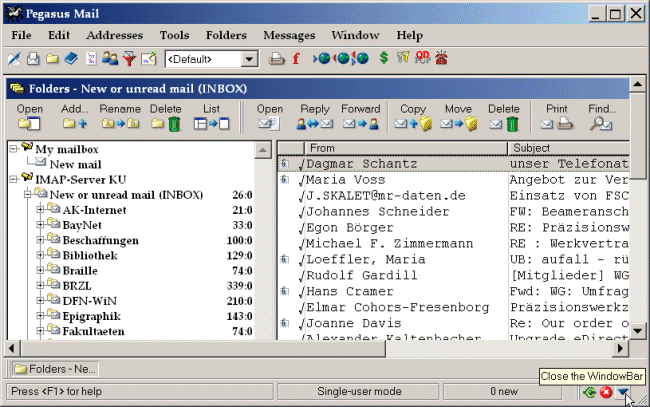This screenshot has height=407, width=650.
Task: Select the message from Joanne Davis
Action: click(x=454, y=323)
